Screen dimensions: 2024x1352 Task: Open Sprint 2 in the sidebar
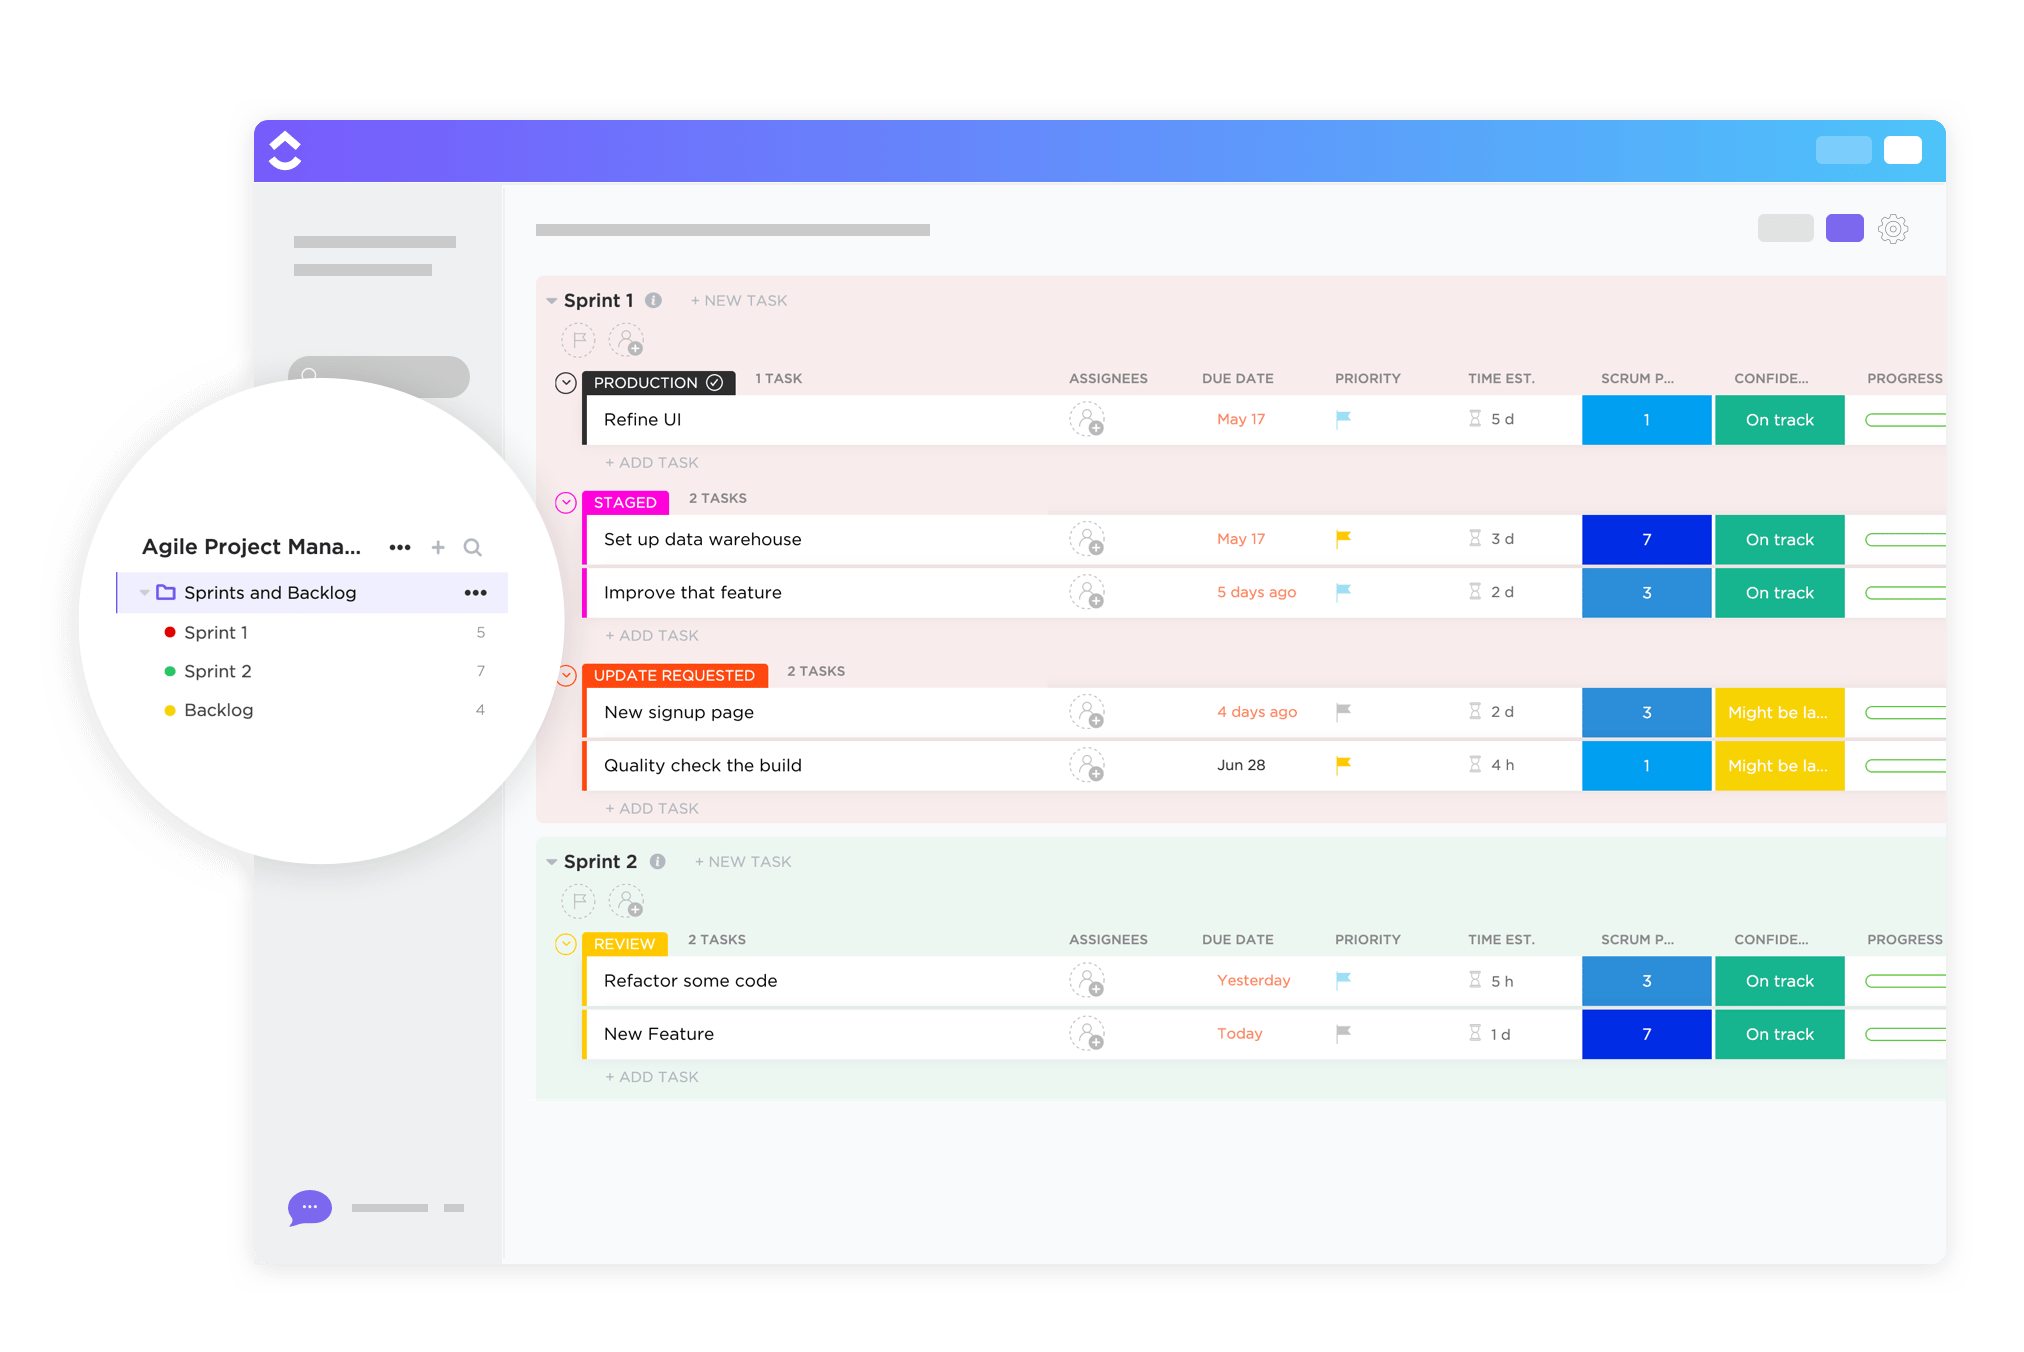tap(217, 671)
